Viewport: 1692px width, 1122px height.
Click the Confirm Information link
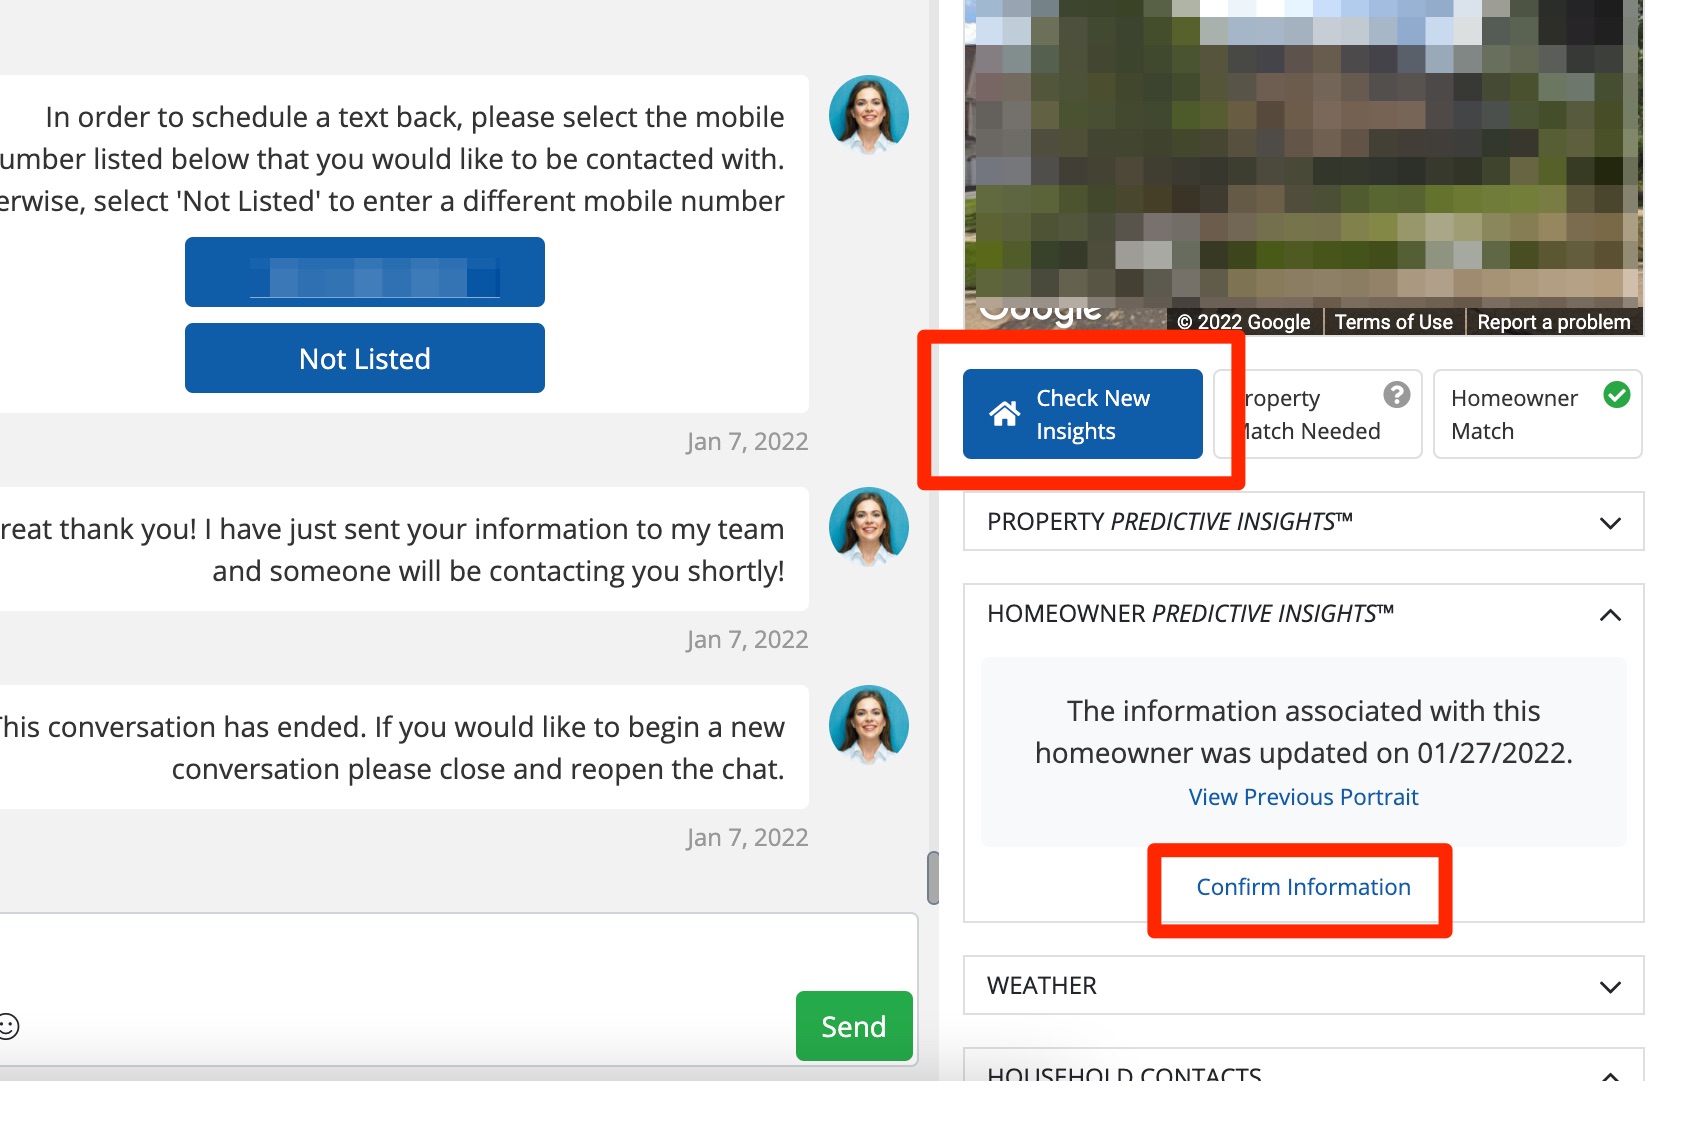pyautogui.click(x=1302, y=887)
